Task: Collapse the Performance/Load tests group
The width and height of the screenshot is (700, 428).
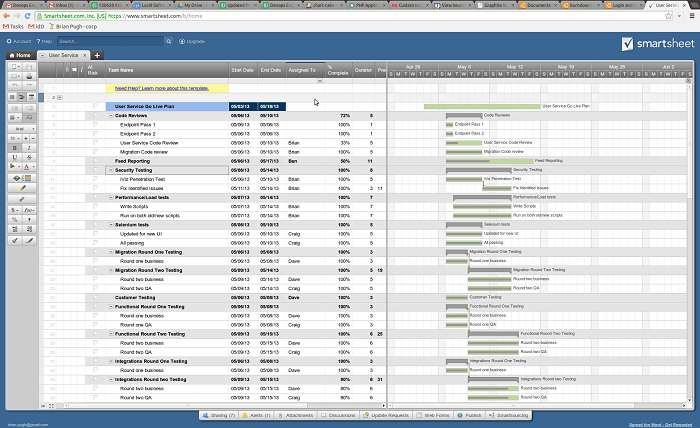Action: click(x=111, y=197)
